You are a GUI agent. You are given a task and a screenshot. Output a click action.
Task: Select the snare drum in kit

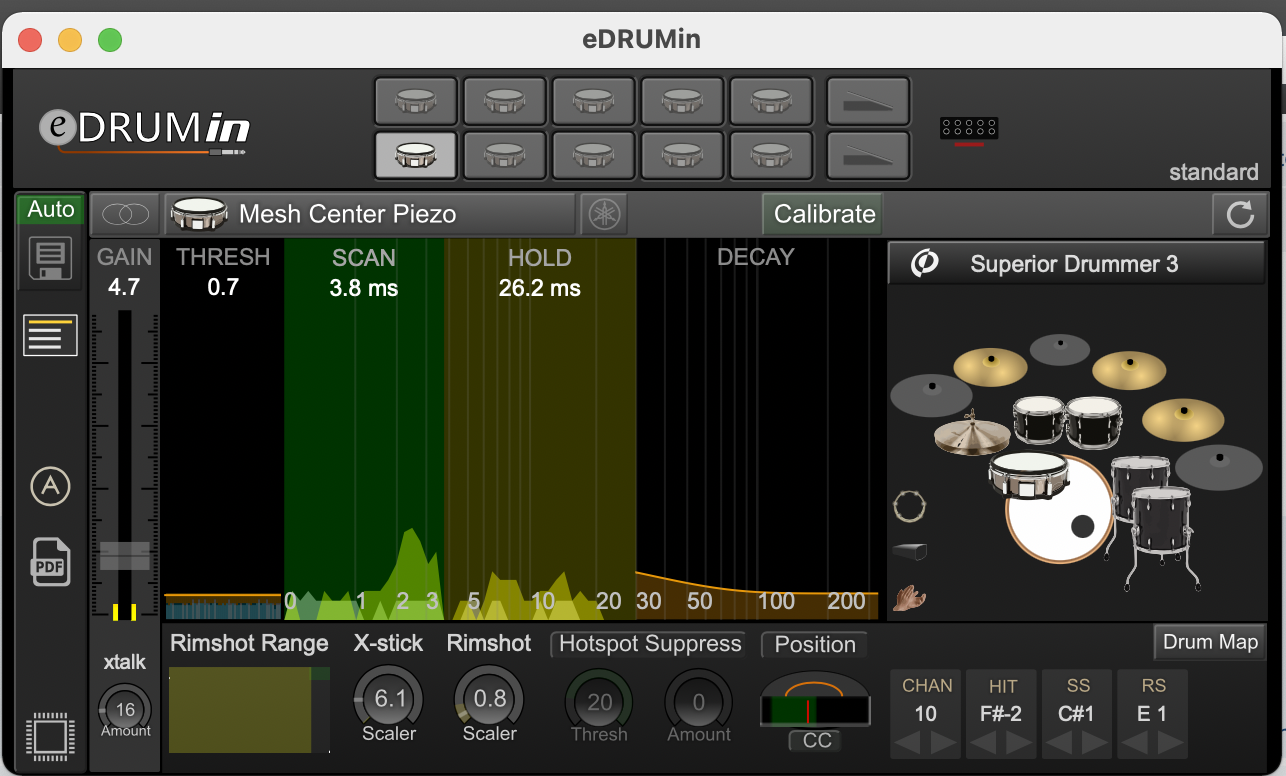pos(1029,474)
